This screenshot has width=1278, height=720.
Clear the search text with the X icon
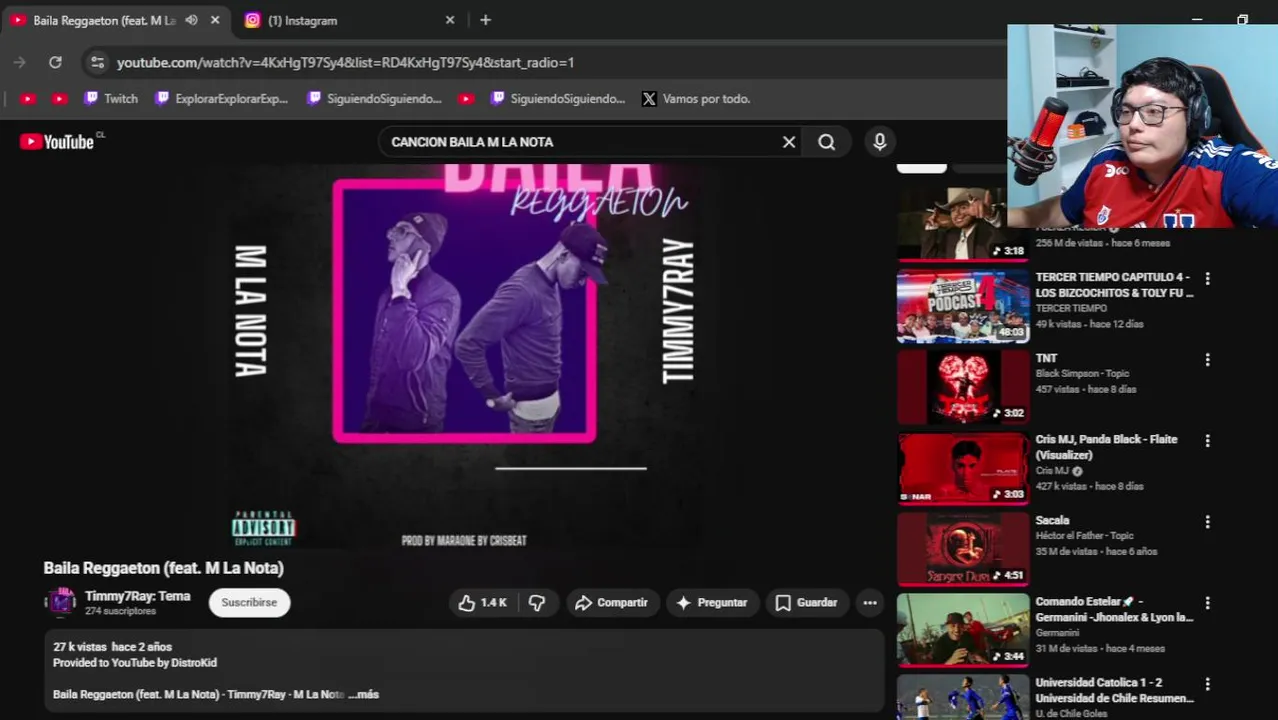789,142
